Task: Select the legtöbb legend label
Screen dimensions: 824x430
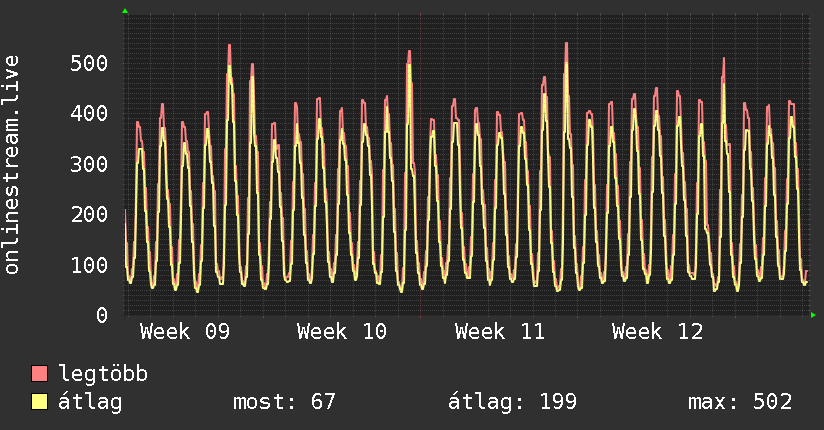Action: pos(103,374)
